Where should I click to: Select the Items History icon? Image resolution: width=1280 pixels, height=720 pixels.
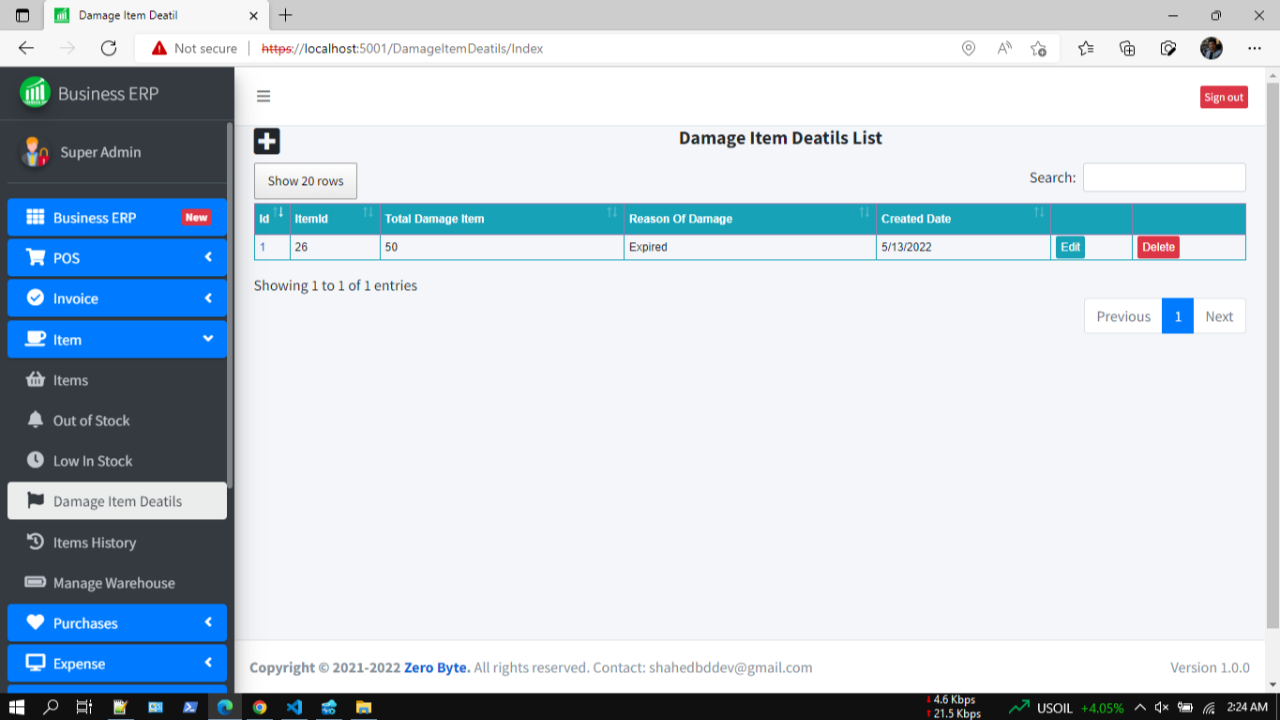[x=37, y=542]
